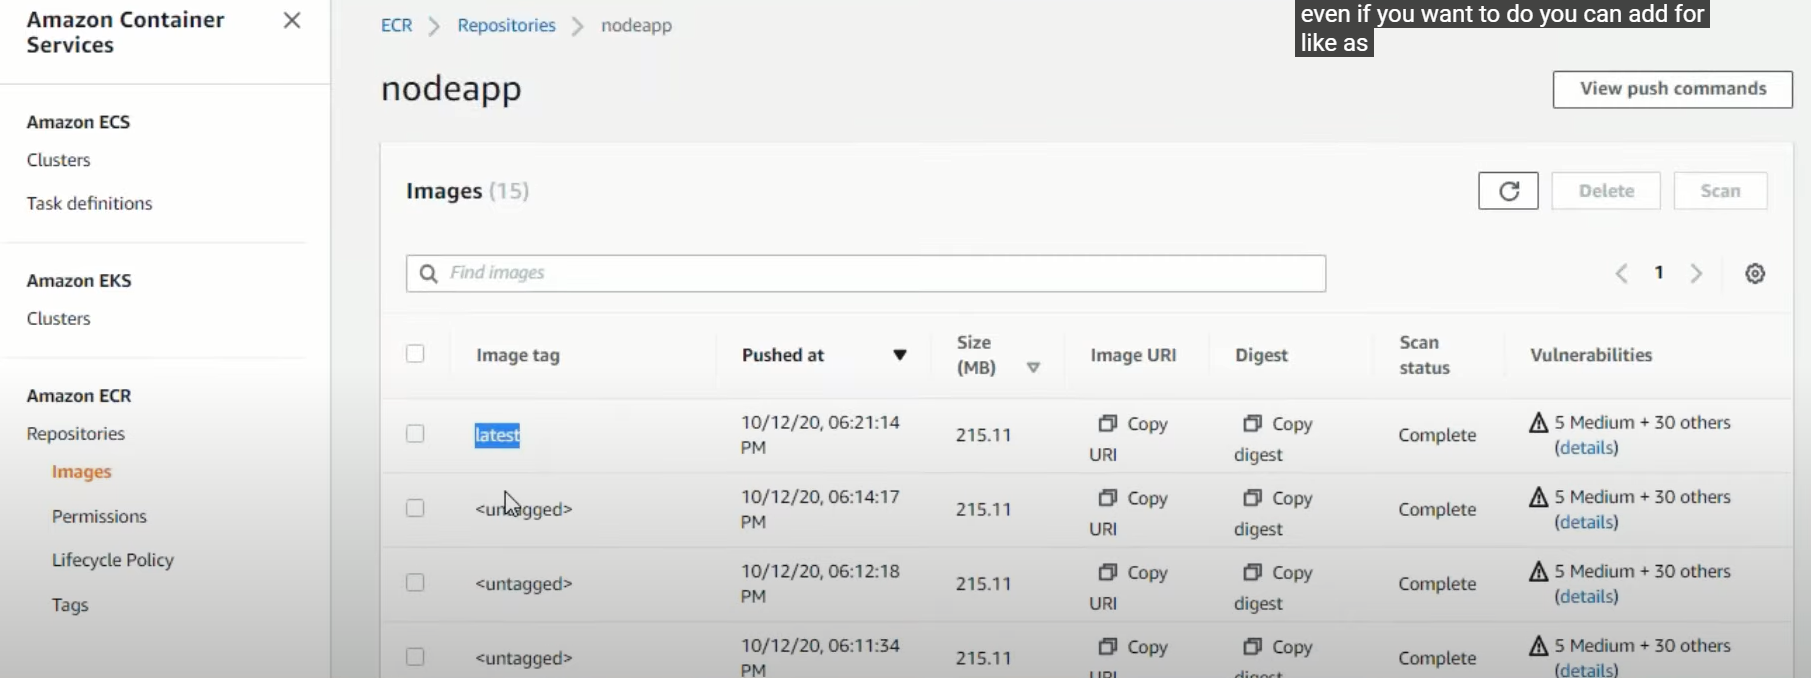Image resolution: width=1811 pixels, height=678 pixels.
Task: Select Images in sidebar
Action: point(81,472)
